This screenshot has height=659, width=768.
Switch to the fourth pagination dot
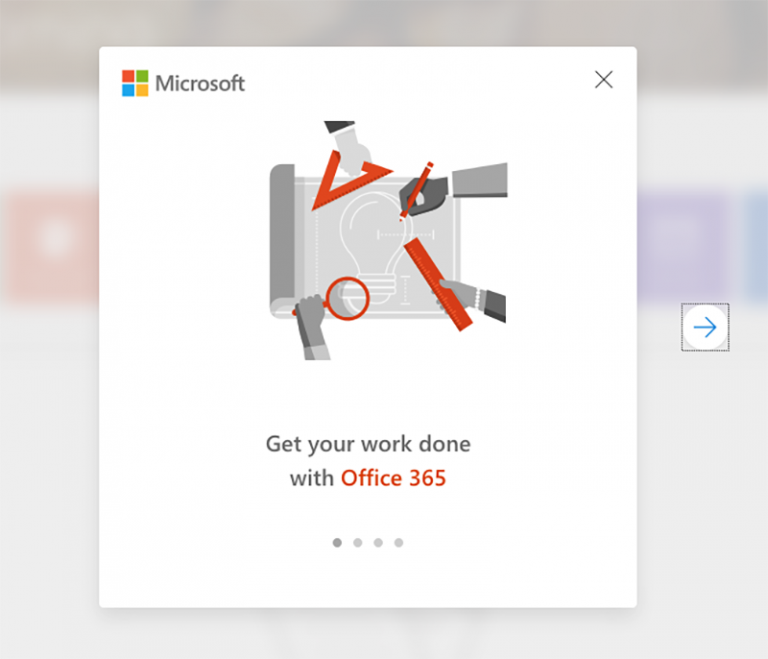pyautogui.click(x=399, y=542)
